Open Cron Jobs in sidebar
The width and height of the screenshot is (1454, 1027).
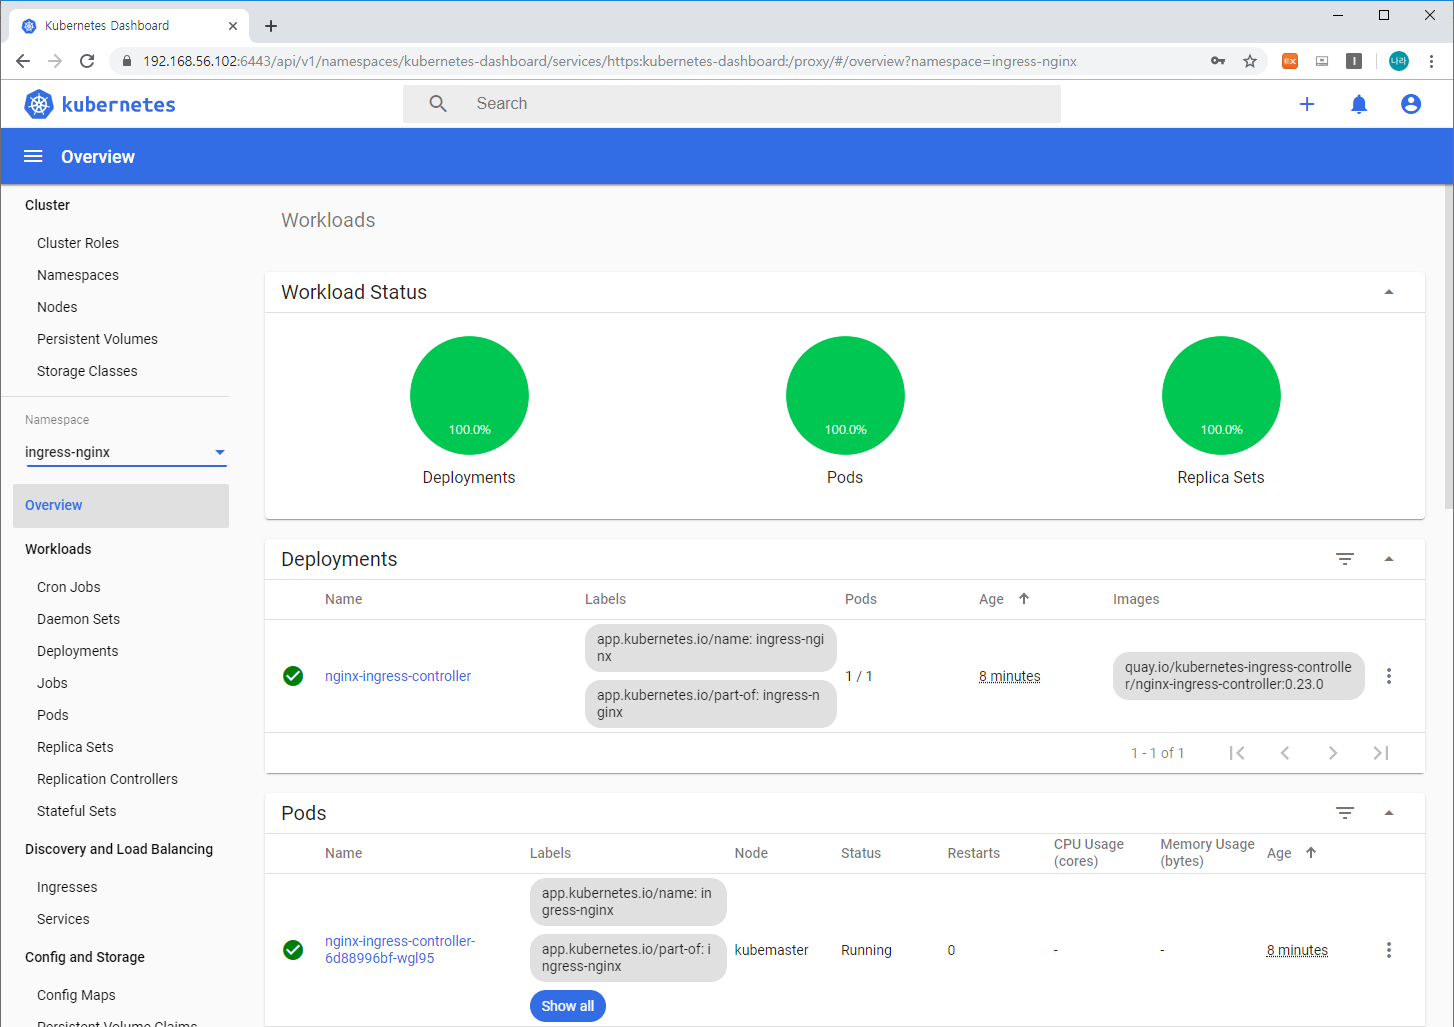69,587
